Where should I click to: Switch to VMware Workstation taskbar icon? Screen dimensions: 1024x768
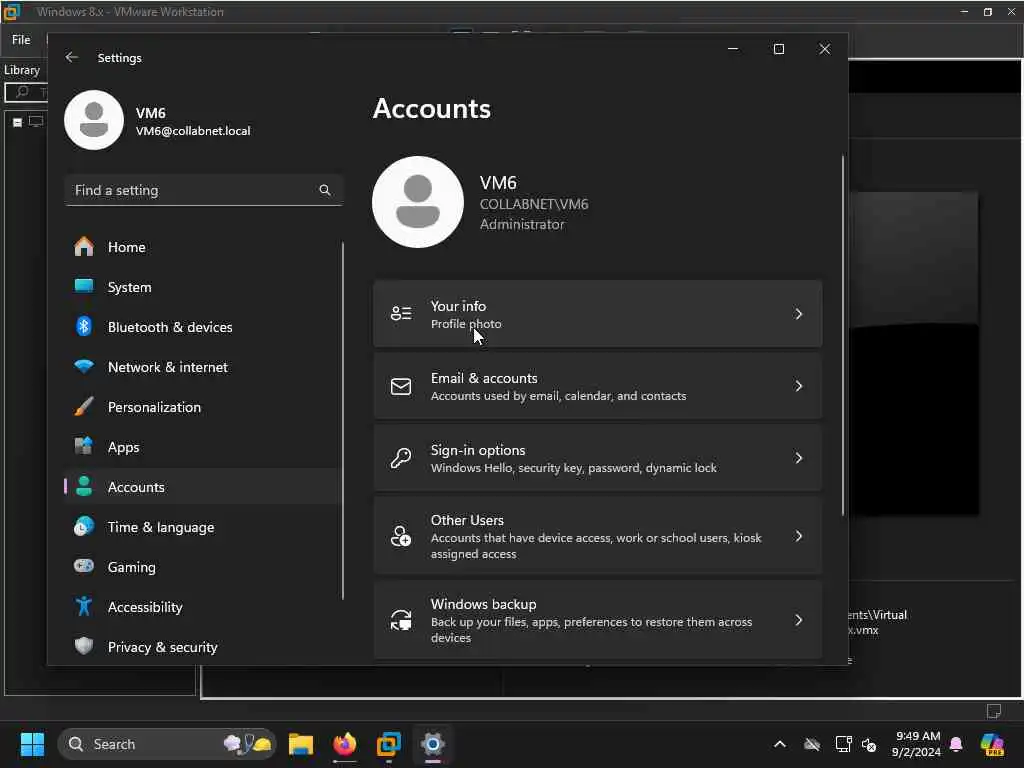(x=389, y=744)
